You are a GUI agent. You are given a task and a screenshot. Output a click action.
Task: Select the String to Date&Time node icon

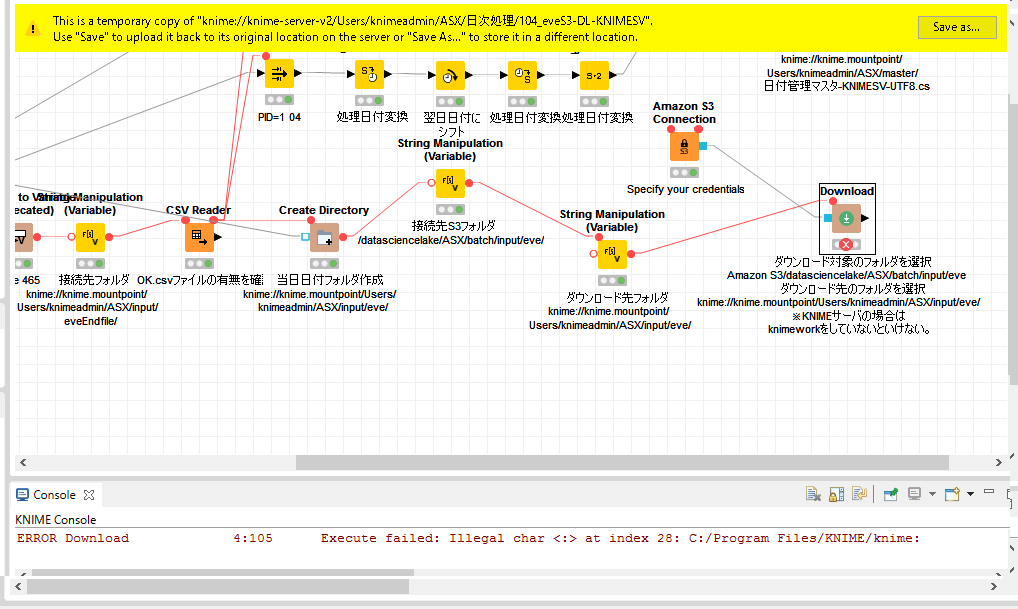(x=369, y=74)
